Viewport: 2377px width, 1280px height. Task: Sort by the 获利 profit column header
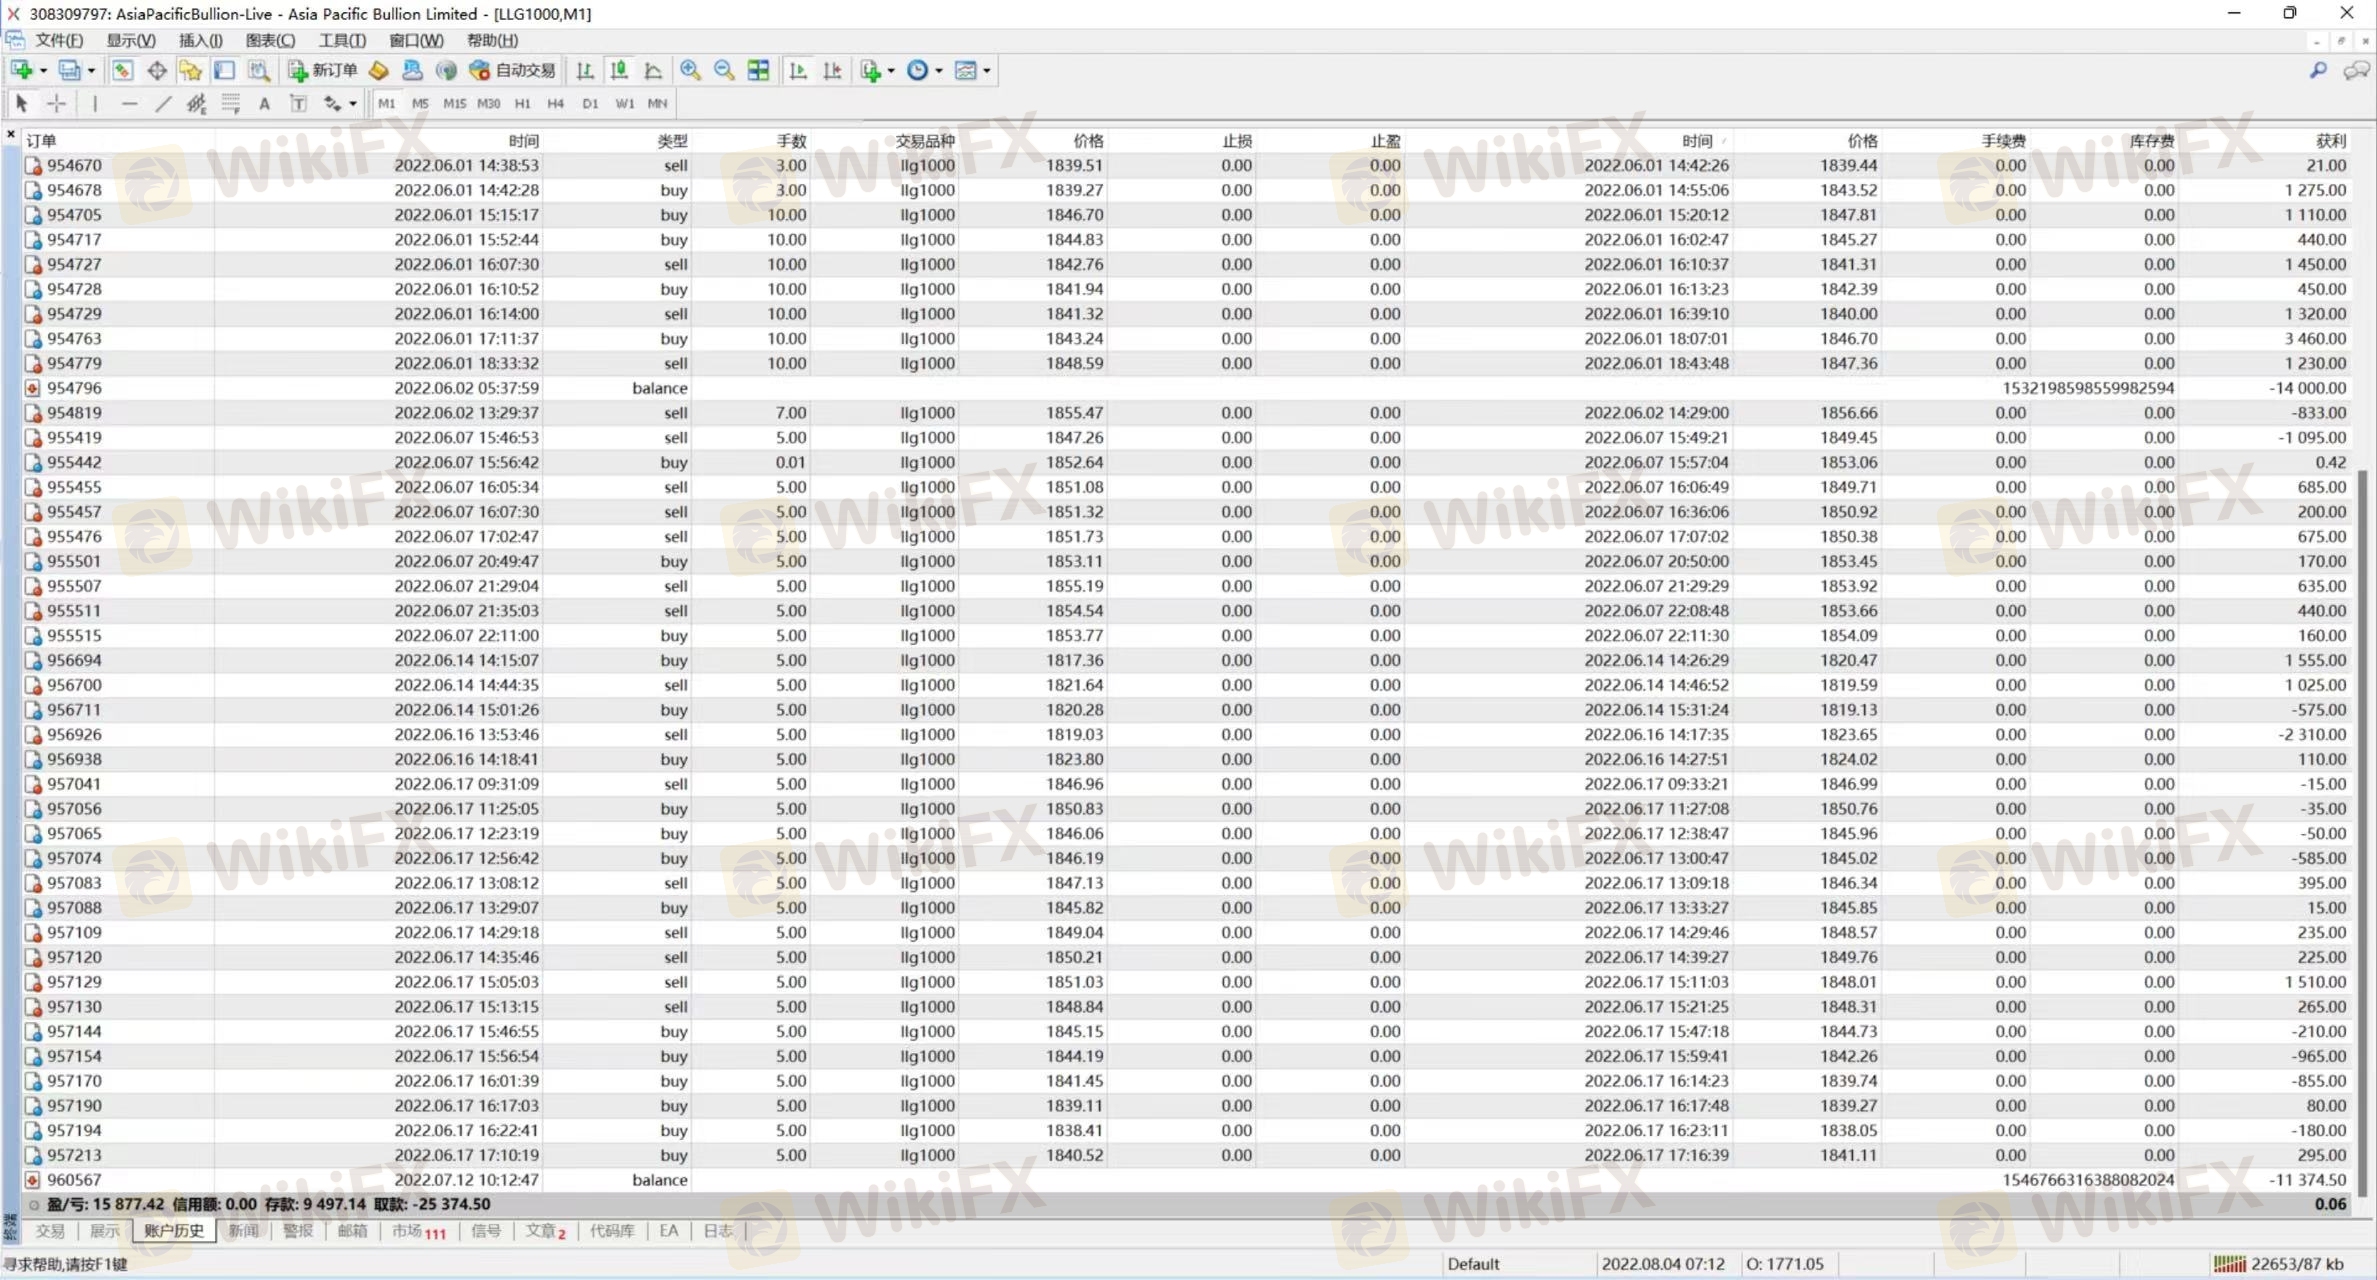[2330, 141]
